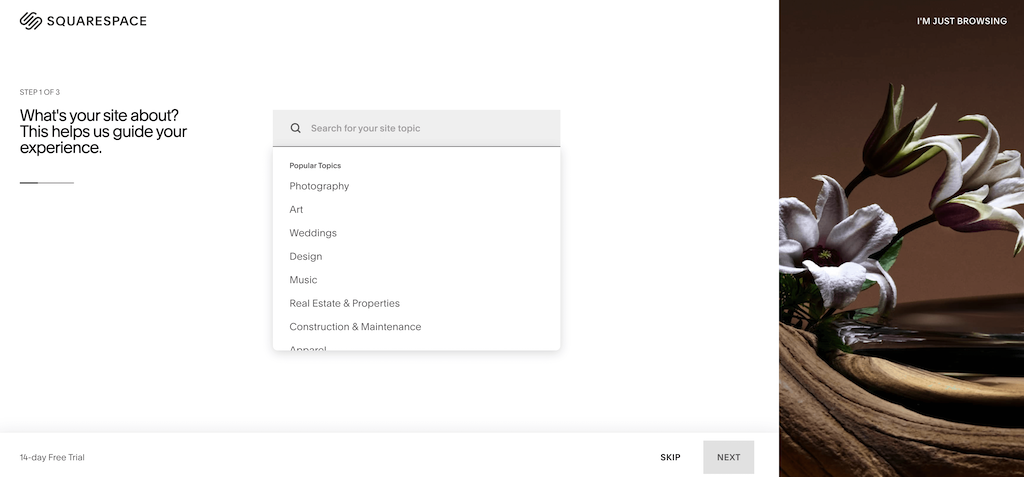Click the Popular Topics list header

(315, 165)
